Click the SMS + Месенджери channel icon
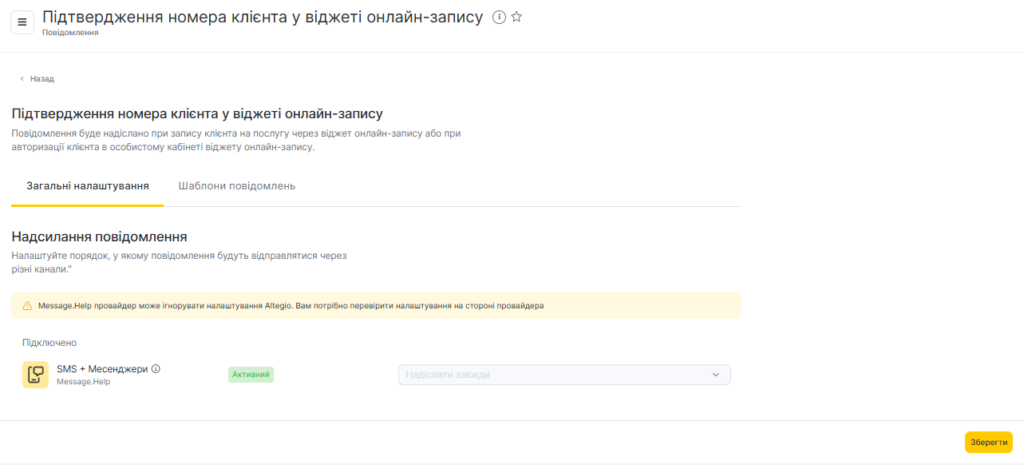Image resolution: width=1024 pixels, height=465 pixels. pos(35,375)
